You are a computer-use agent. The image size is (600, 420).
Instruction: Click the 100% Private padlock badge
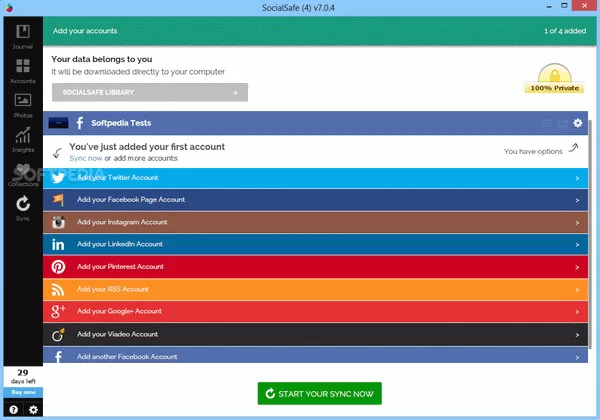pyautogui.click(x=554, y=78)
